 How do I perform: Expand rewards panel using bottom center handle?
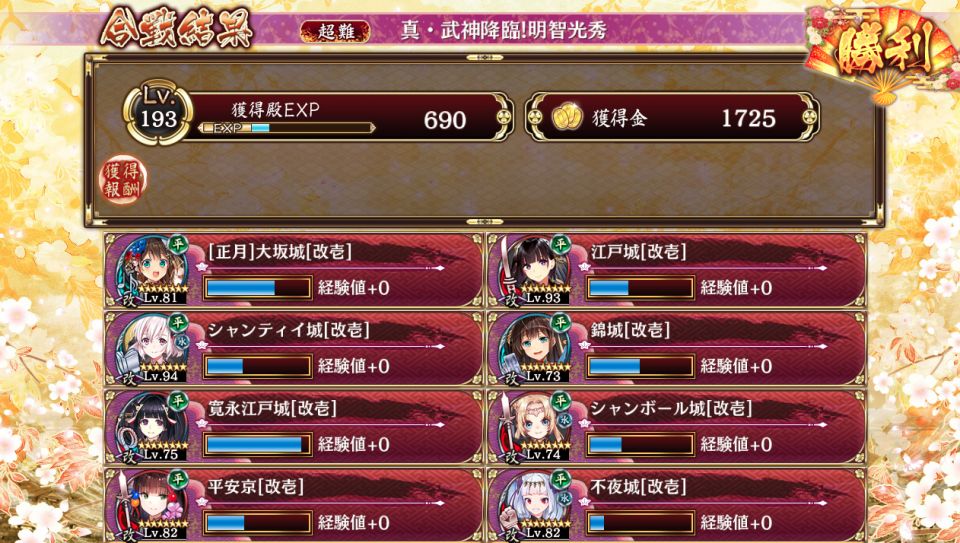click(x=484, y=222)
